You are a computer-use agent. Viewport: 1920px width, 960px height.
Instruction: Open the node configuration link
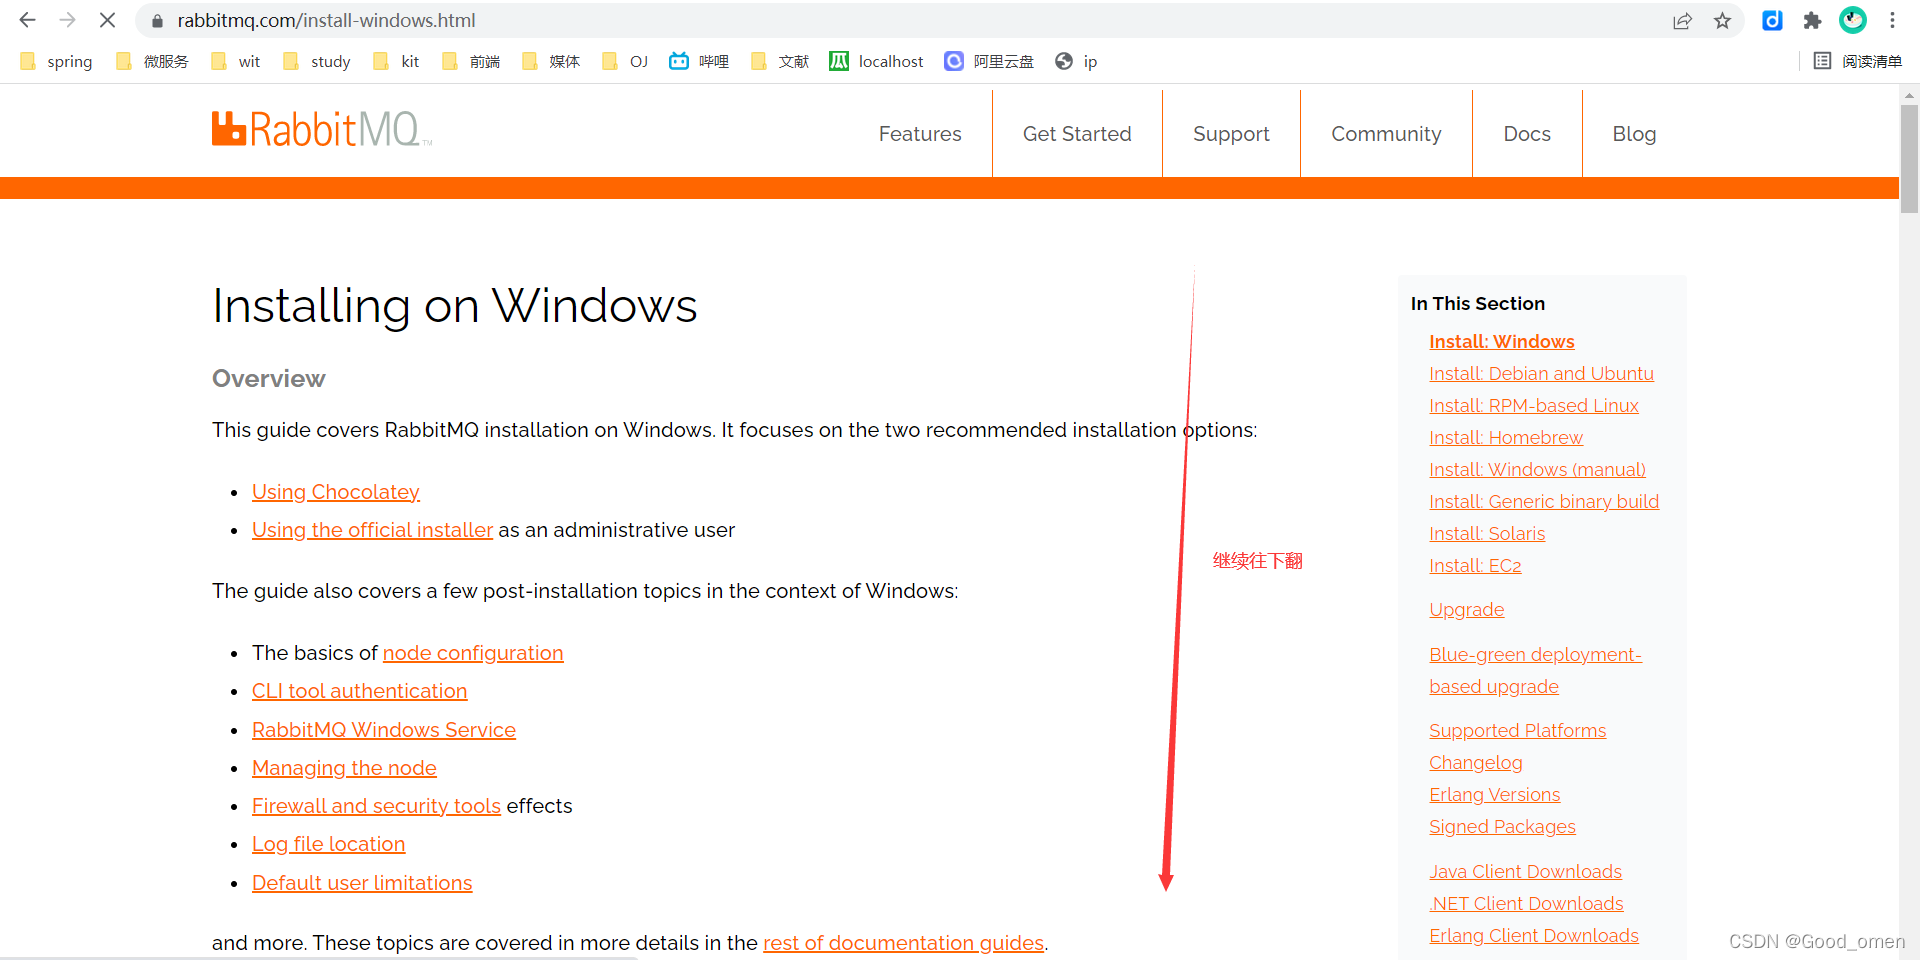[x=473, y=653]
